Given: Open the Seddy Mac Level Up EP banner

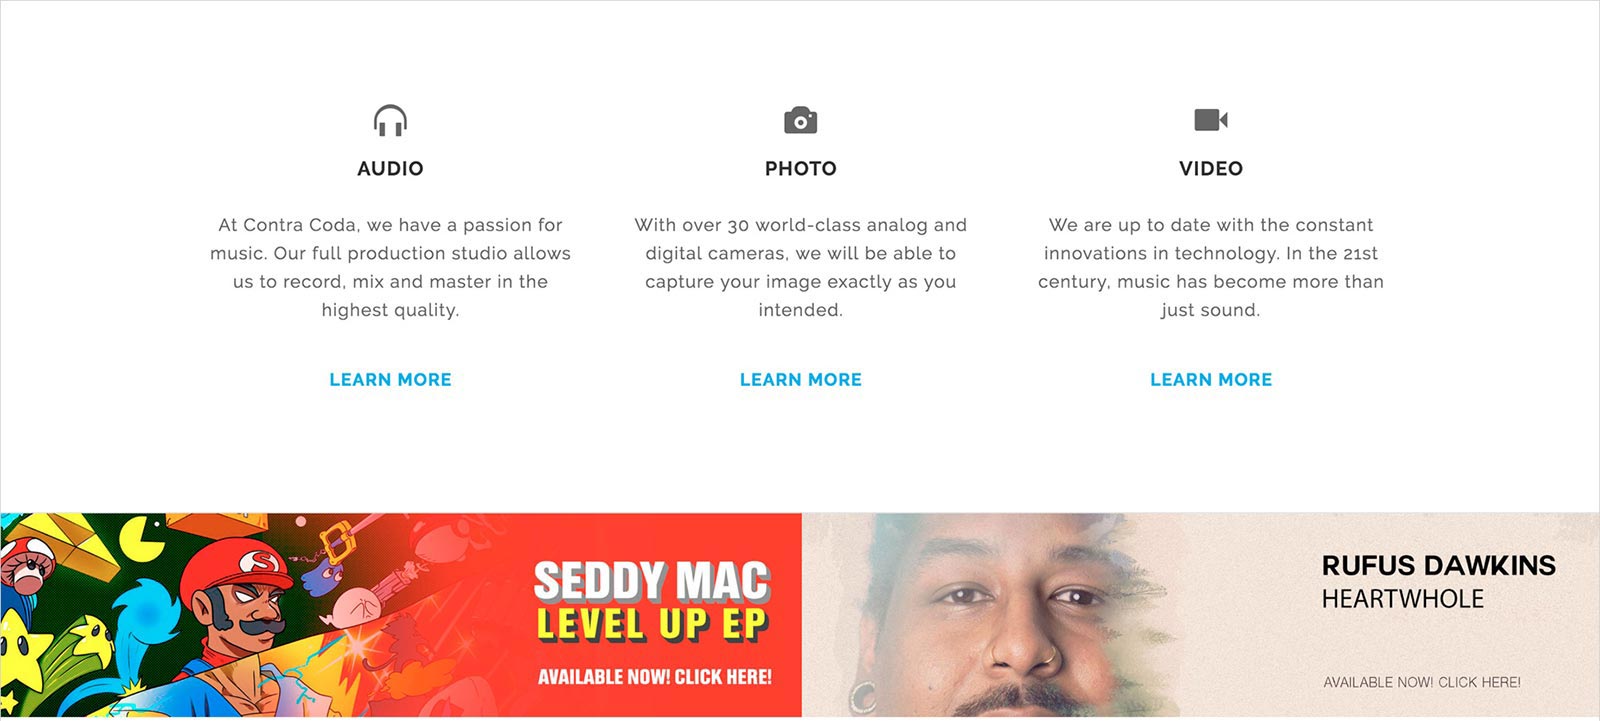Looking at the screenshot, I should pyautogui.click(x=400, y=615).
